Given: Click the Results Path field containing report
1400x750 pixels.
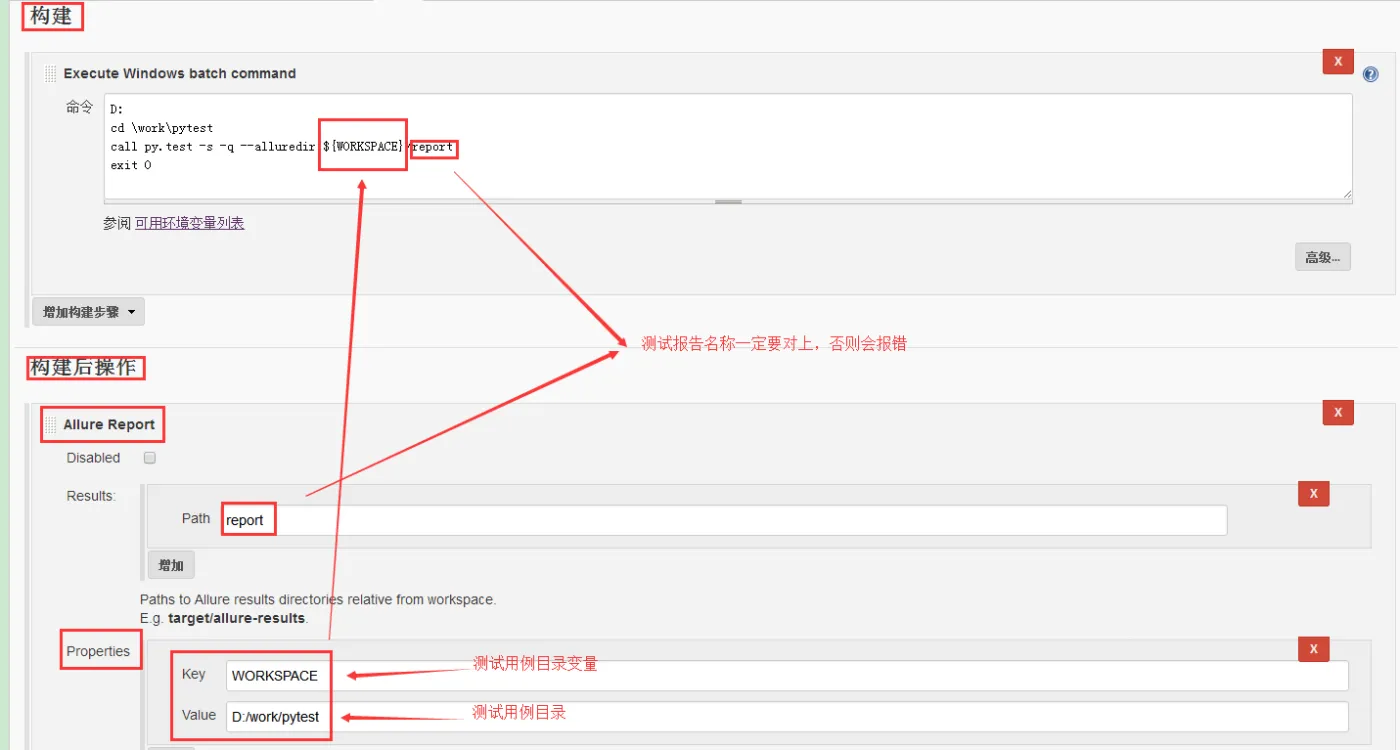Looking at the screenshot, I should 723,520.
